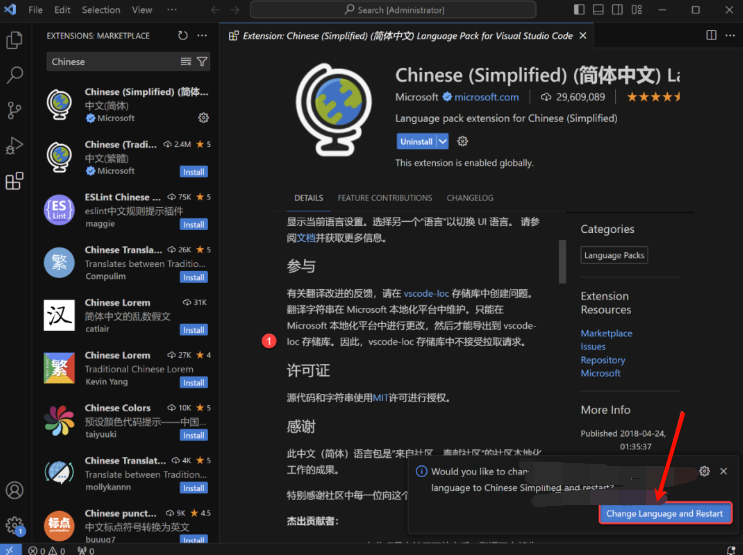Install ESLint Chinese extension
The image size is (743, 555).
194,224
